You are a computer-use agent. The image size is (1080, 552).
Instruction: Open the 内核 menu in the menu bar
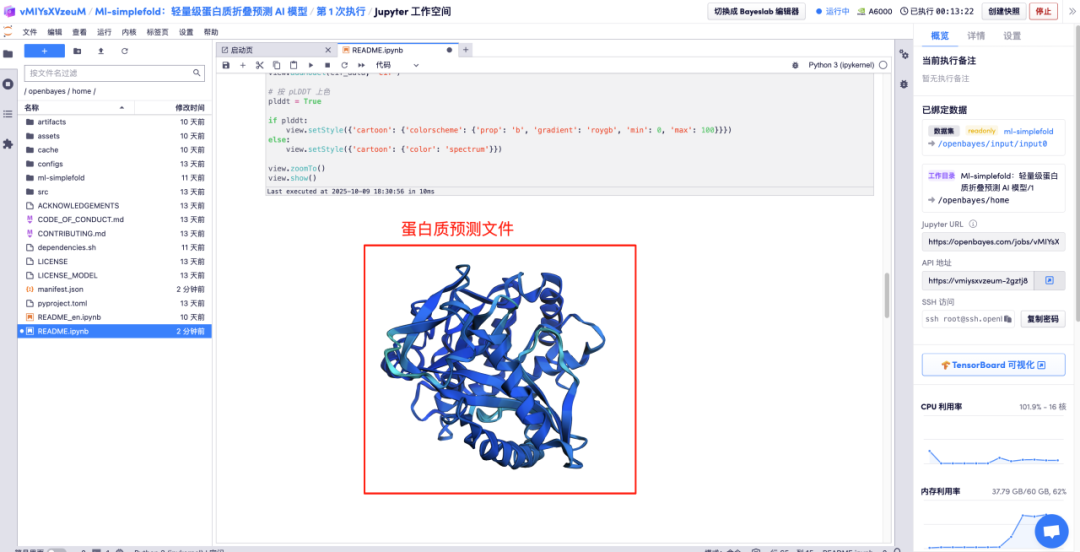point(129,32)
